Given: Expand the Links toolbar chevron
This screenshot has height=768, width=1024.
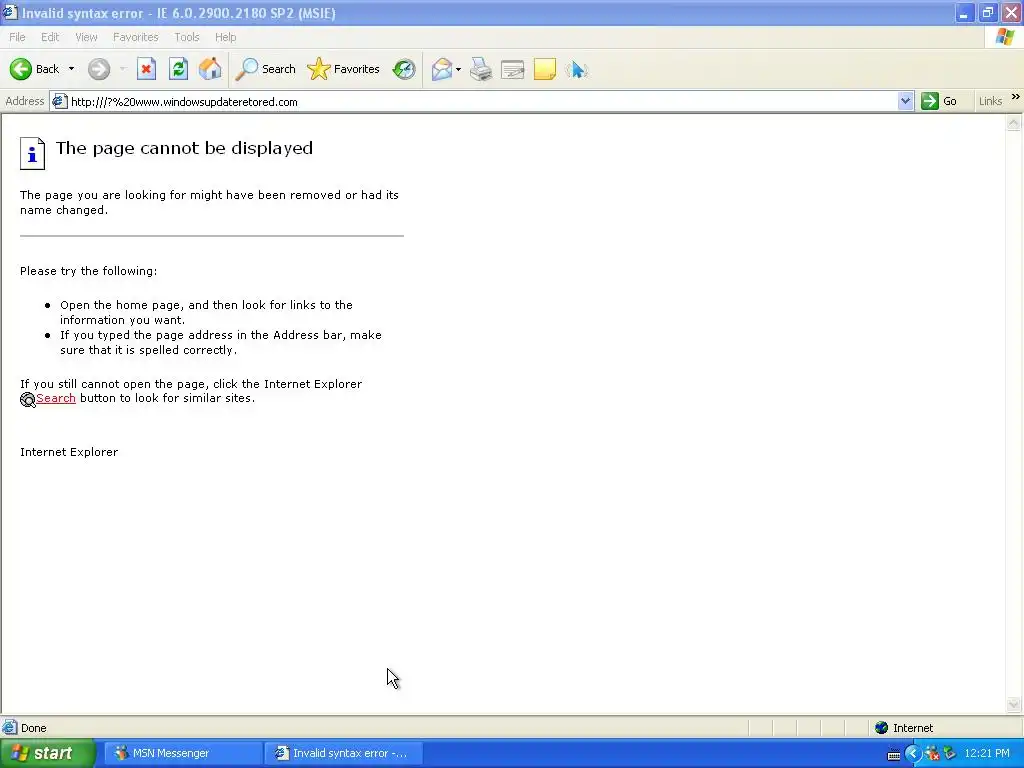Looking at the screenshot, I should (x=1016, y=97).
